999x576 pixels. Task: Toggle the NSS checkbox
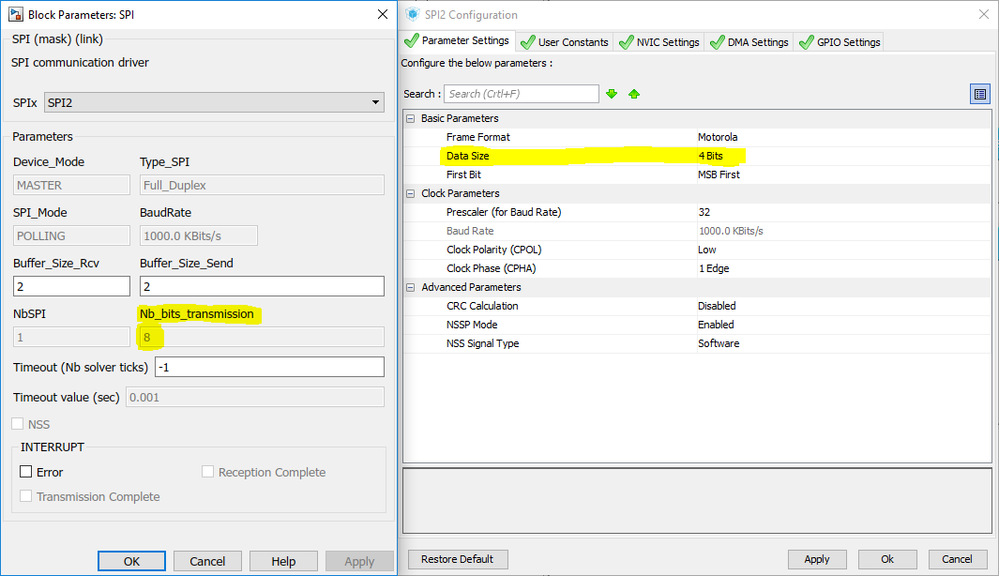coord(18,424)
